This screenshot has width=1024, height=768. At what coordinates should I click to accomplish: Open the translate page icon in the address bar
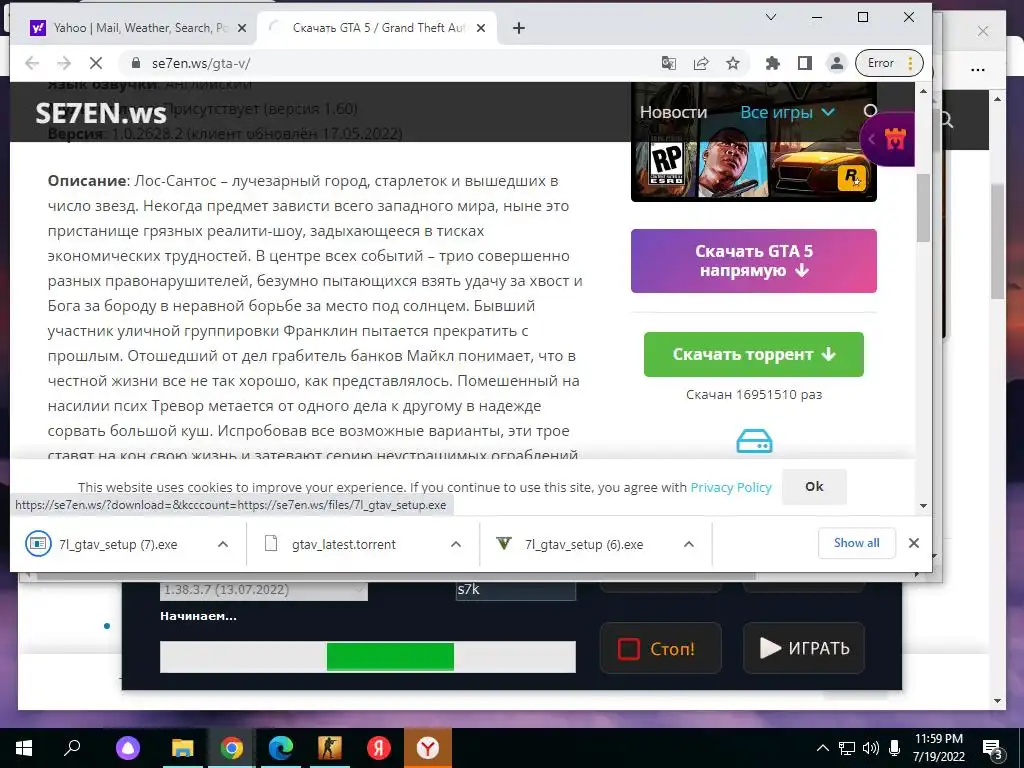(x=668, y=63)
